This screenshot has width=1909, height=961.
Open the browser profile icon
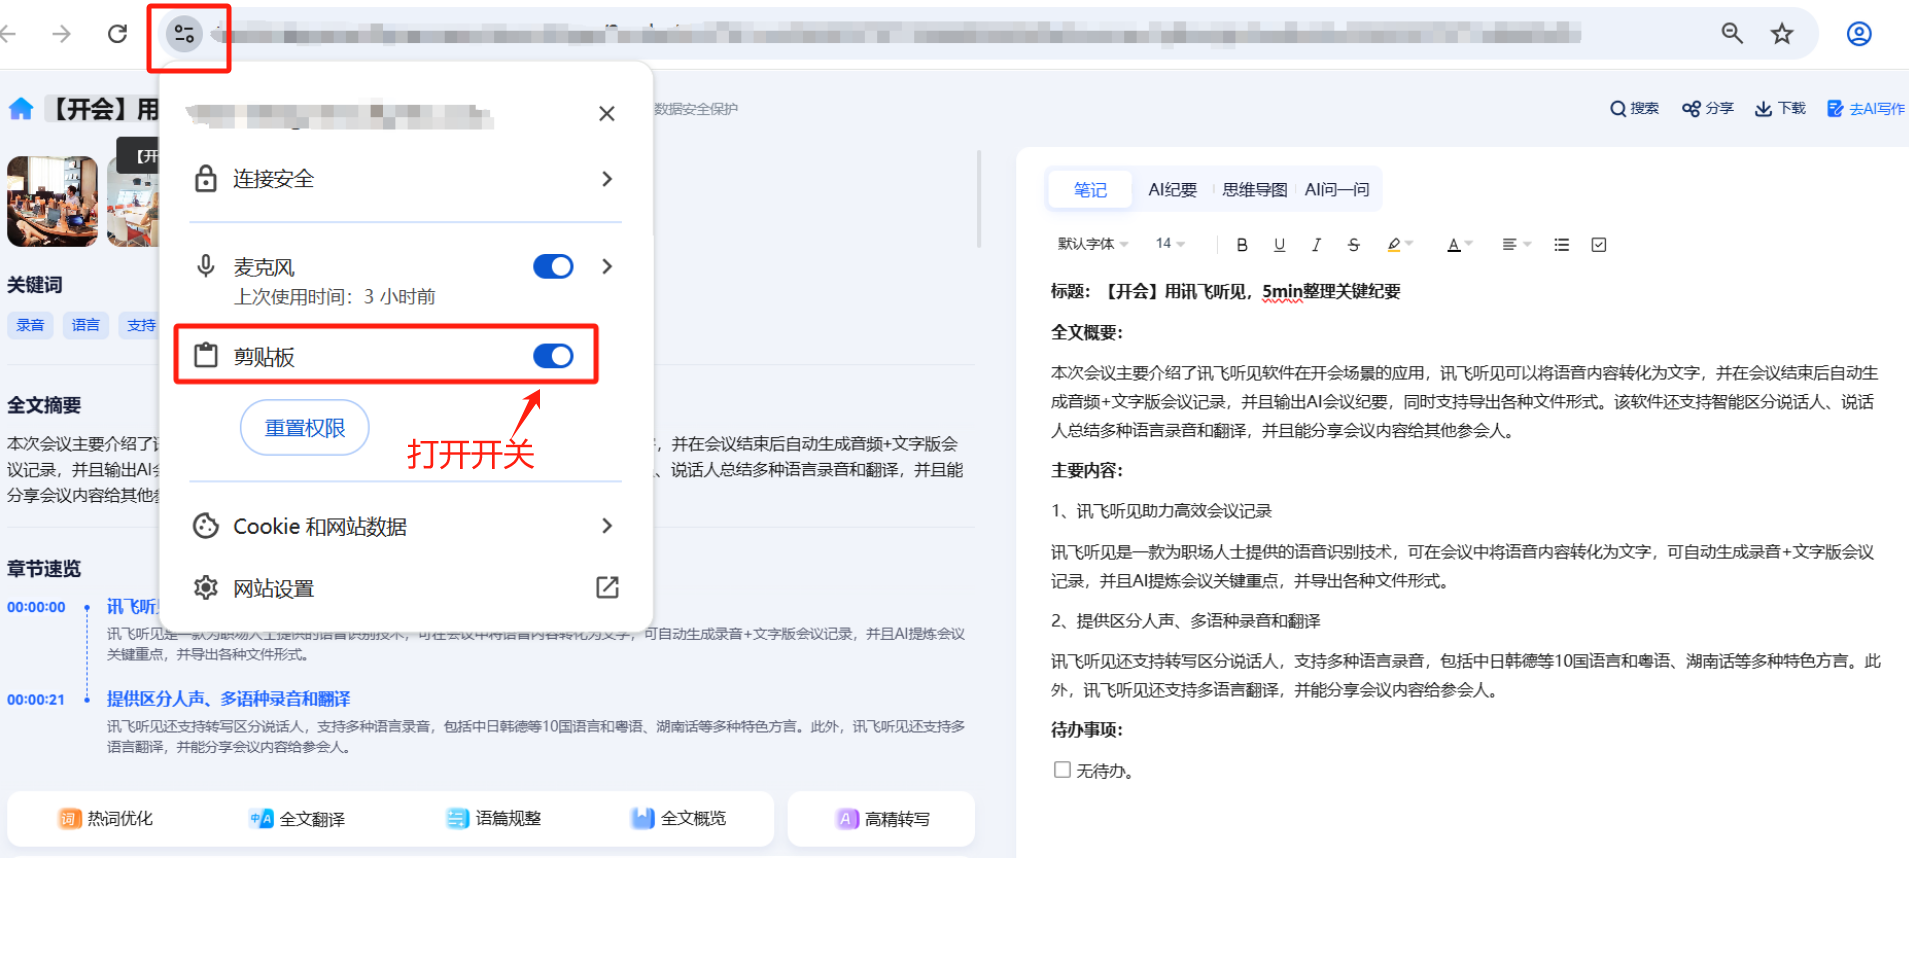(1859, 34)
